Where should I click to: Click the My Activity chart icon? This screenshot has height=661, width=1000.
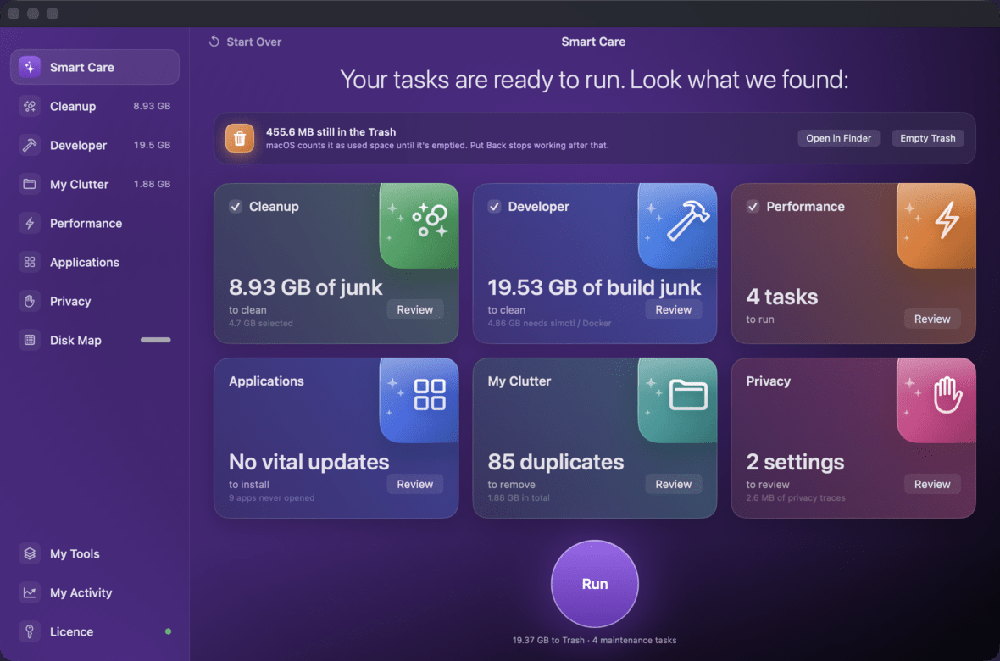pos(29,592)
